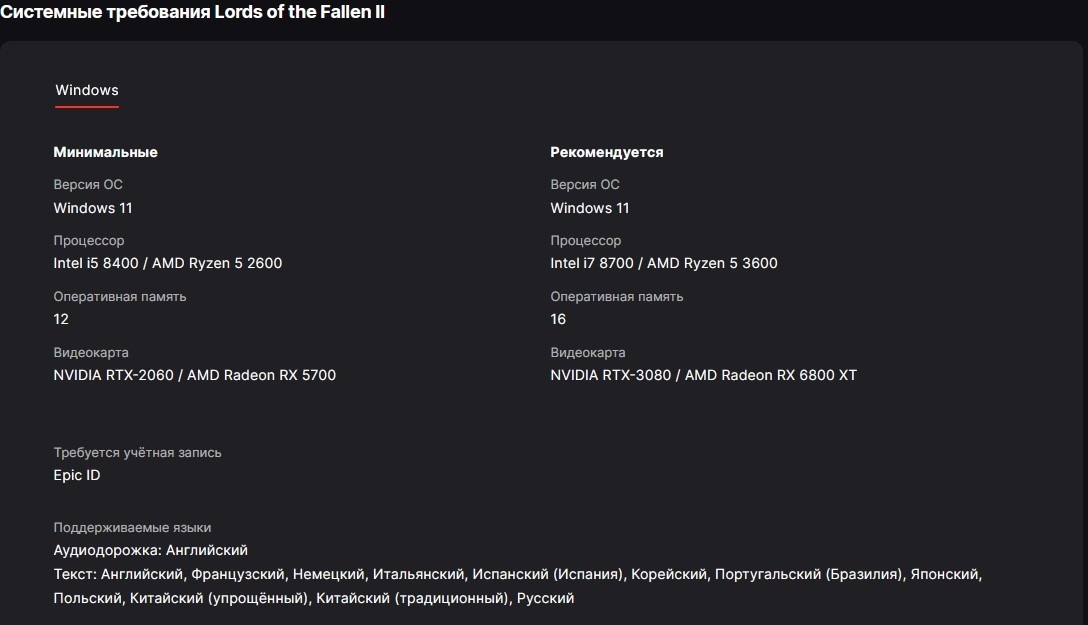Viewport: 1088px width, 625px height.
Task: Select the Windows platform tab
Action: coord(87,90)
